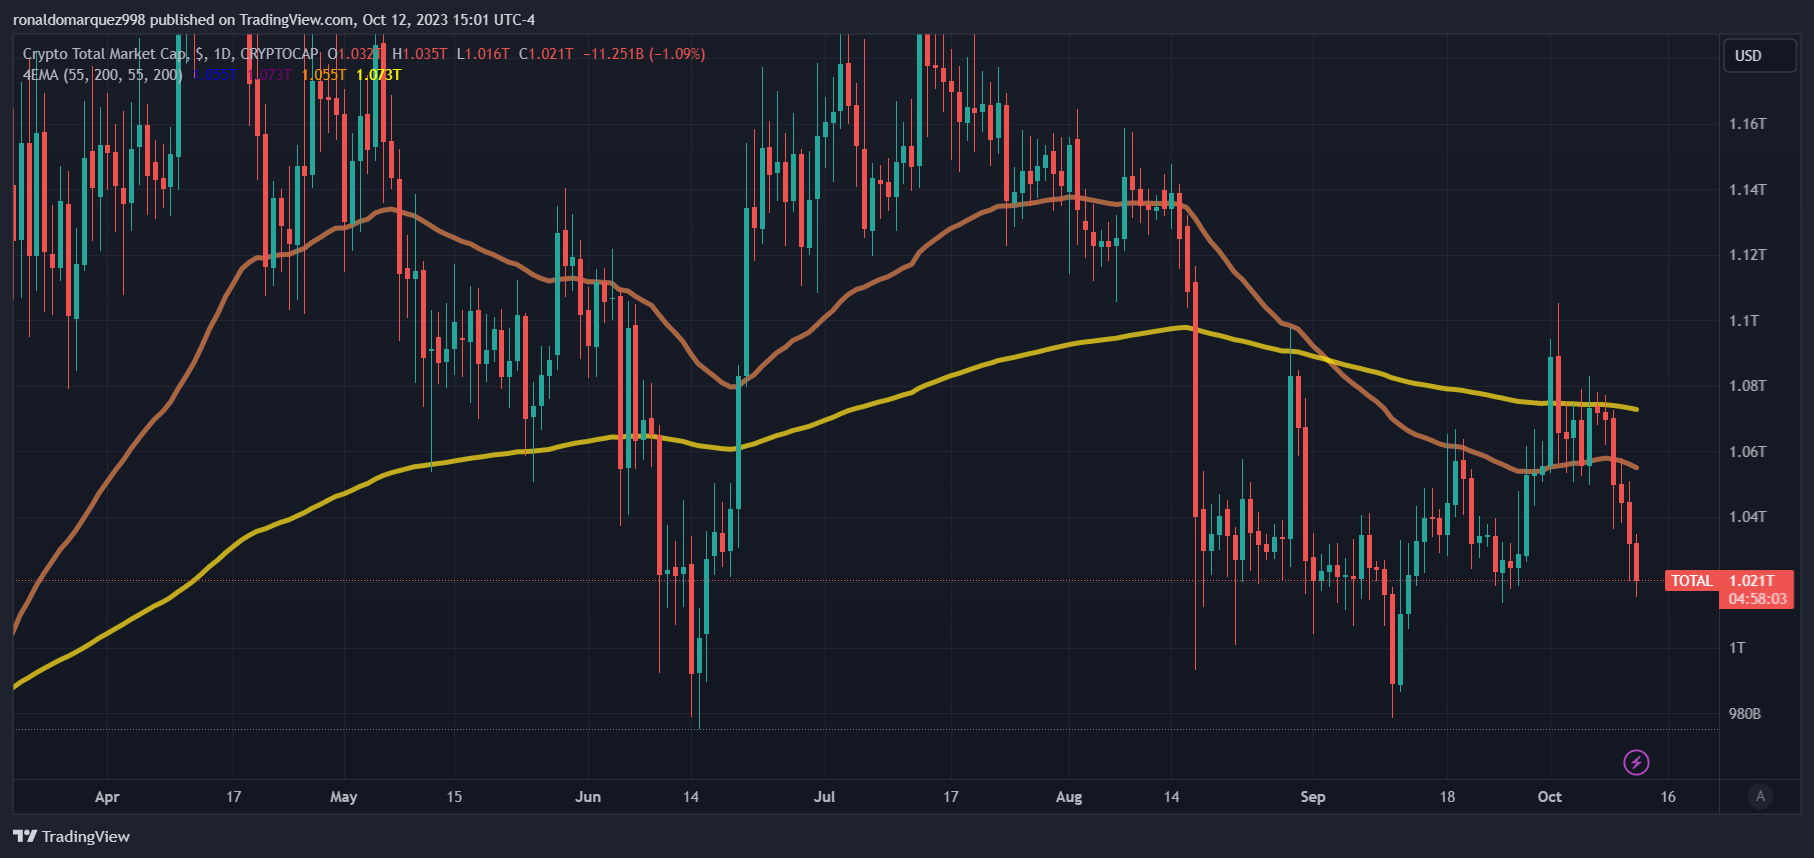Click the 16 label right of Oct
Image resolution: width=1814 pixels, height=858 pixels.
(x=1668, y=797)
